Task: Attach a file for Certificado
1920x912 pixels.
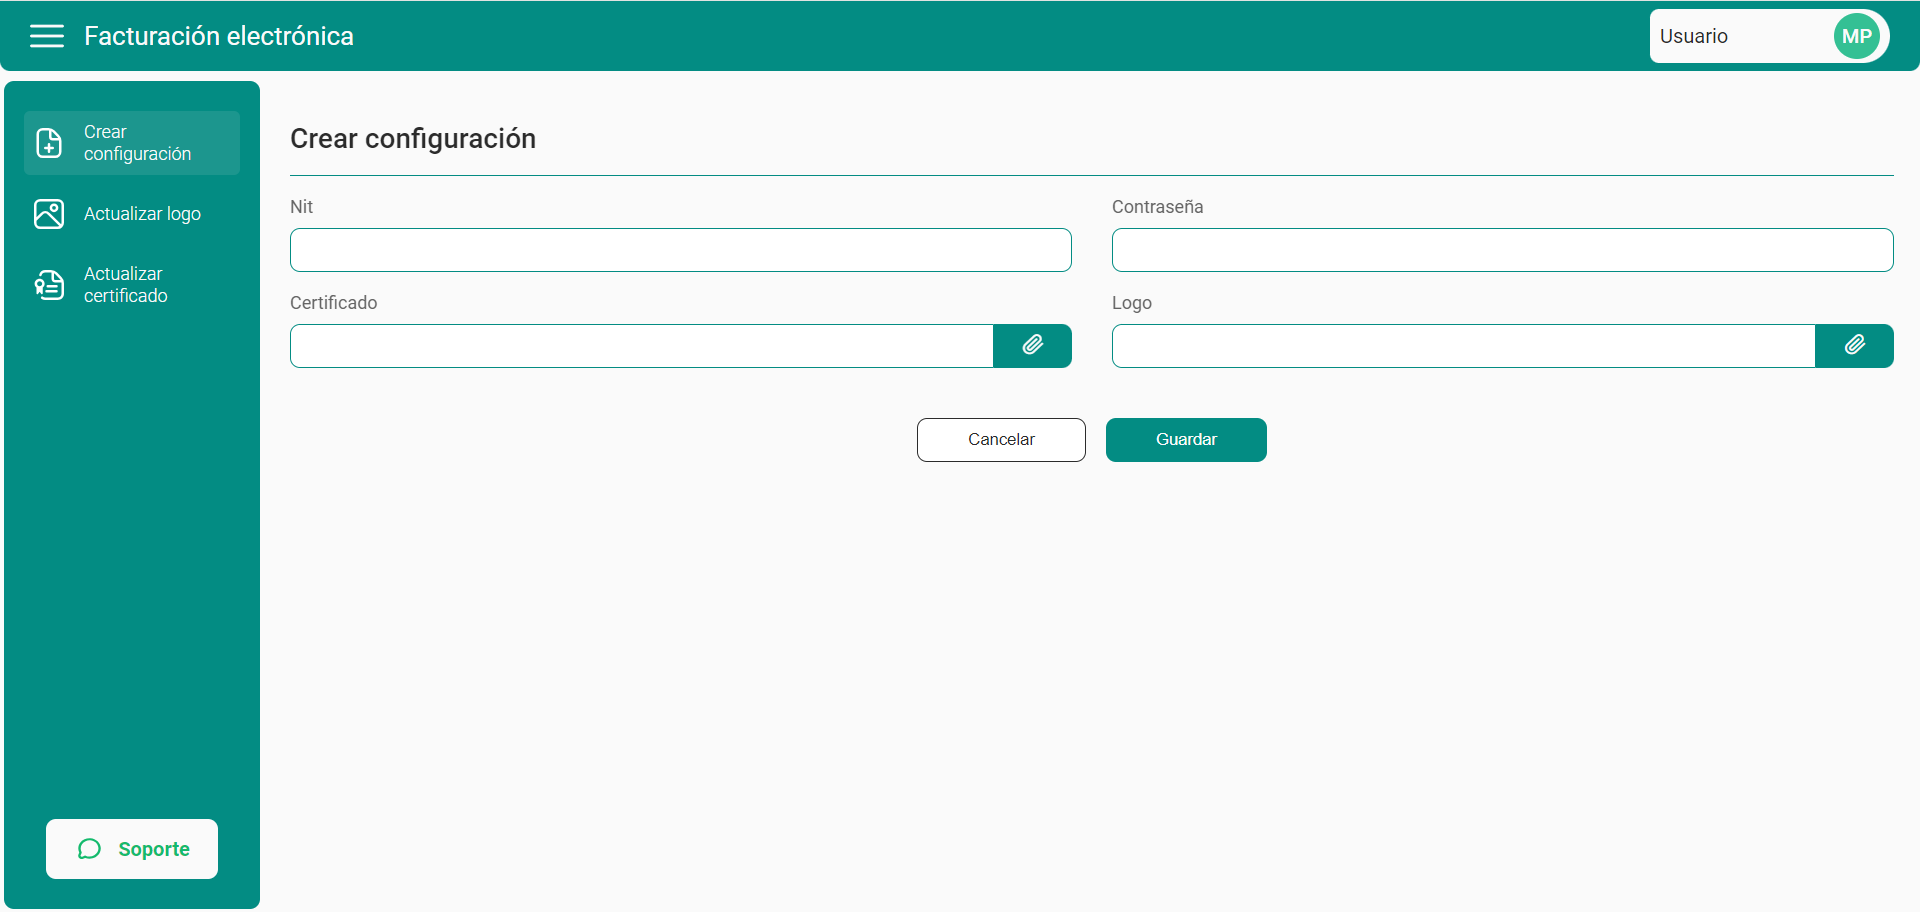Action: [x=1032, y=346]
